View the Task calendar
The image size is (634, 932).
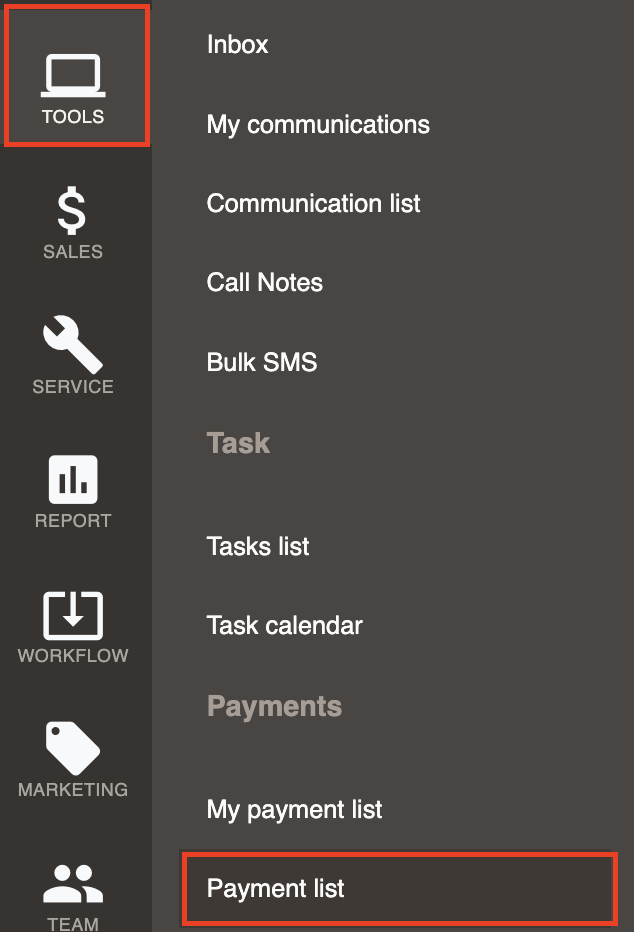284,625
